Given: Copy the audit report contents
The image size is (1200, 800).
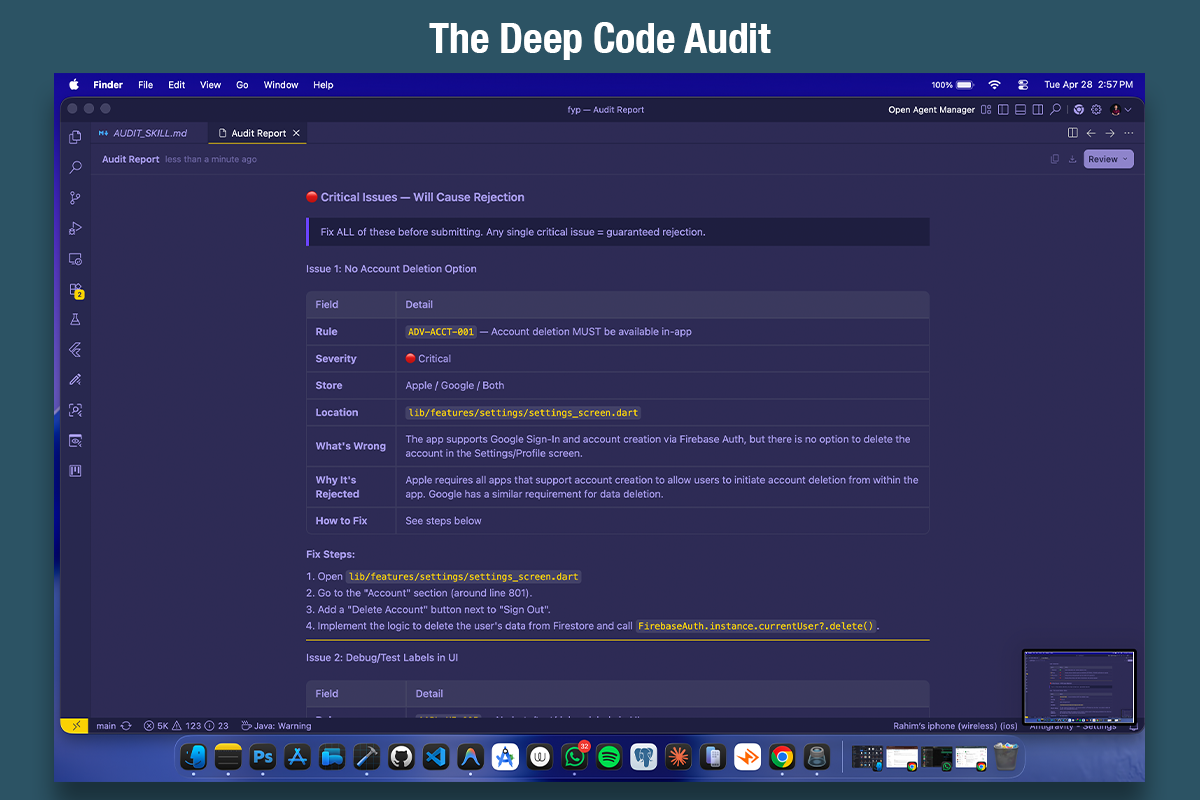Looking at the screenshot, I should 1055,159.
